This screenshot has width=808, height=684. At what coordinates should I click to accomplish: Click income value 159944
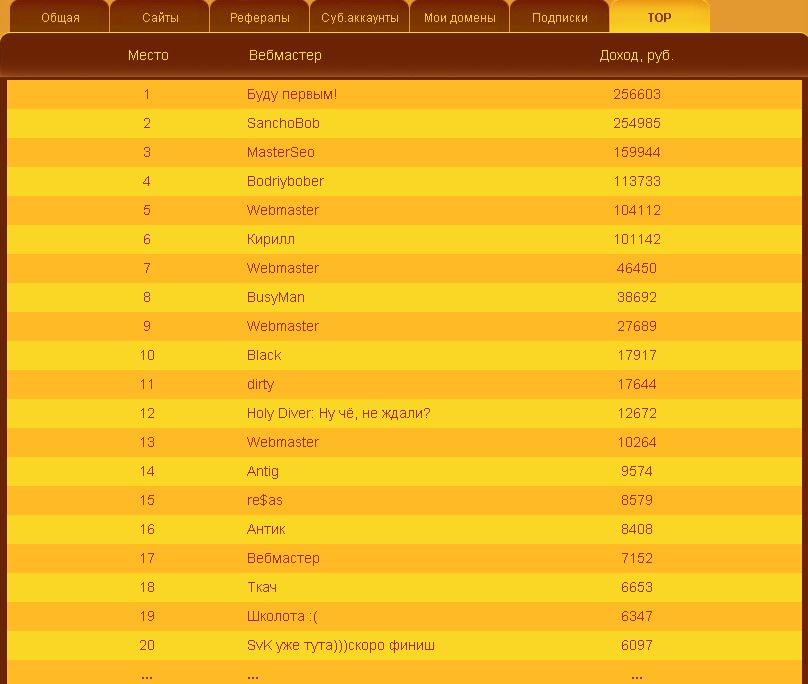coord(636,152)
